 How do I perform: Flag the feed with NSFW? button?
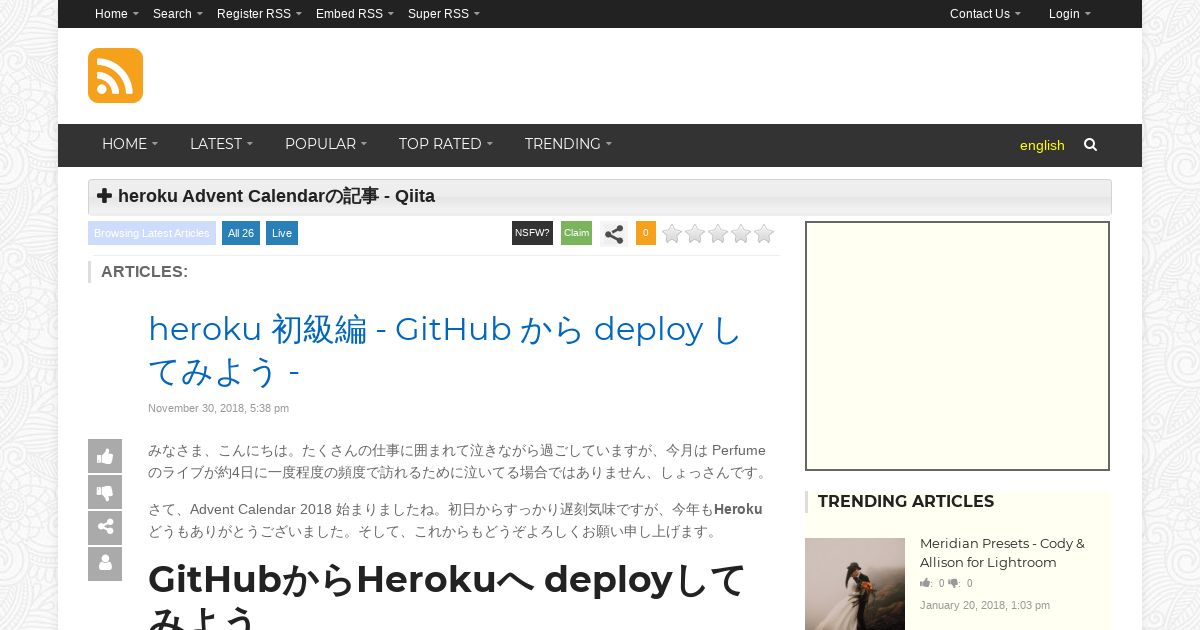click(x=532, y=233)
